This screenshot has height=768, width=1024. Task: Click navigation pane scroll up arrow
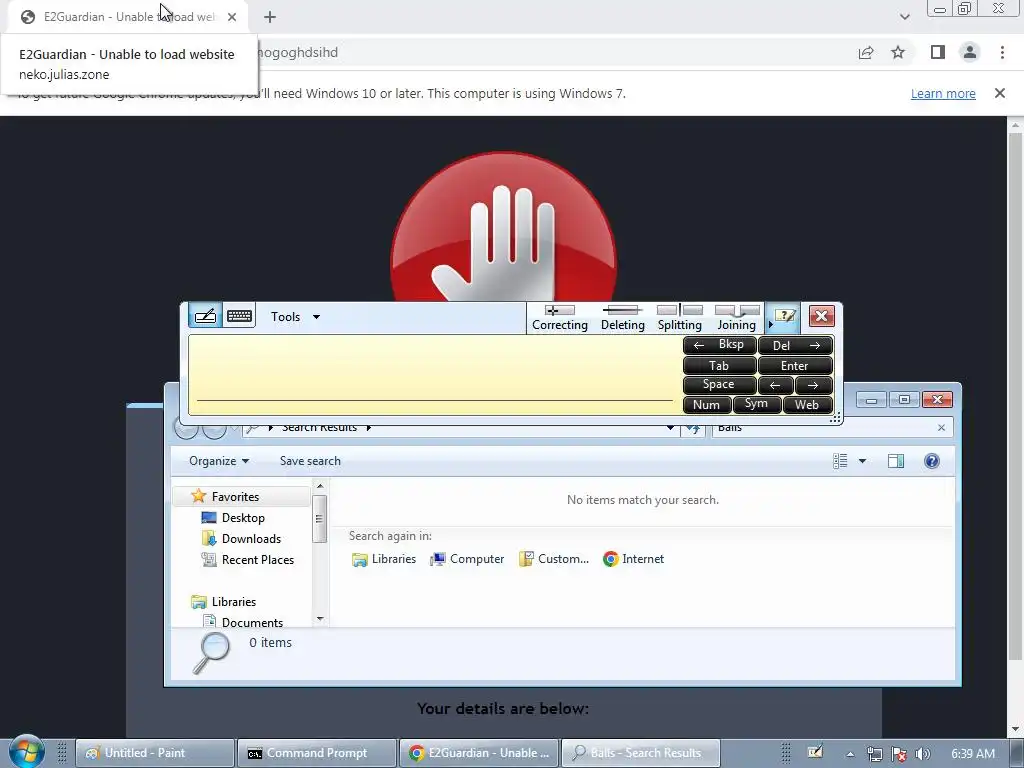[319, 486]
